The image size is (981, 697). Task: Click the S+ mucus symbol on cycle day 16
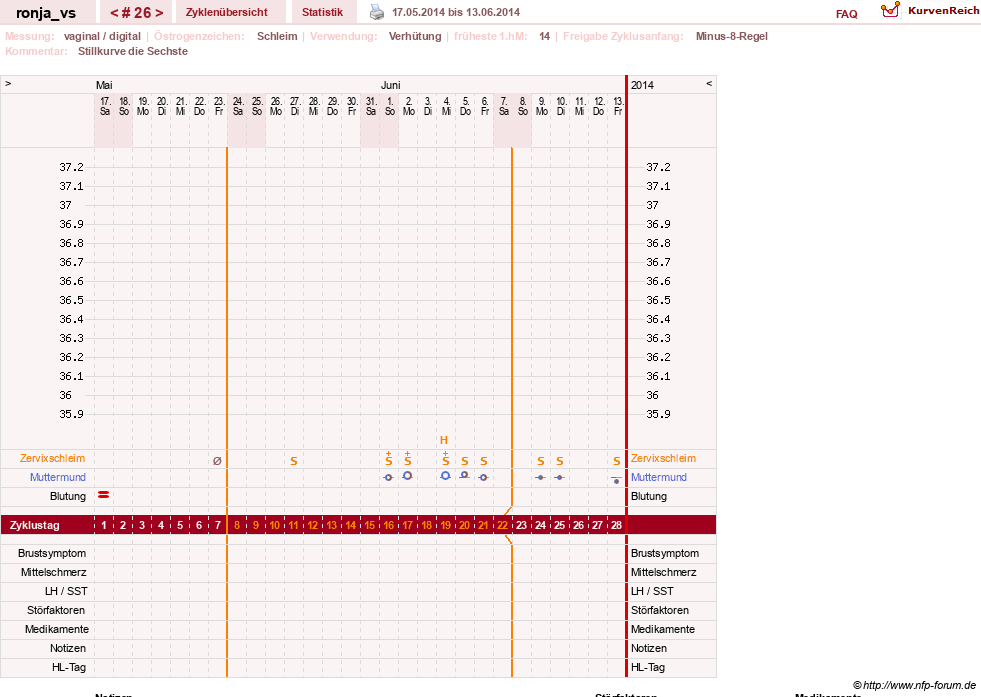coord(389,459)
